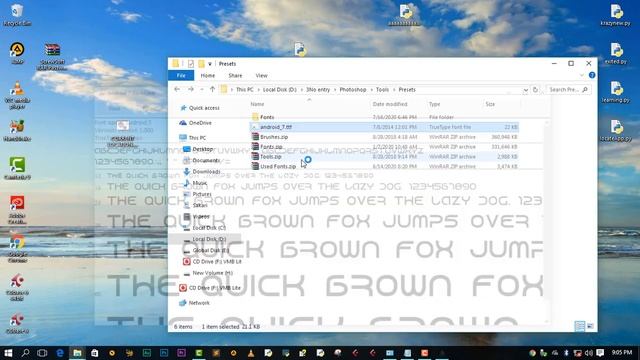Select exited.py desktop file
The width and height of the screenshot is (640, 360).
coord(616,53)
